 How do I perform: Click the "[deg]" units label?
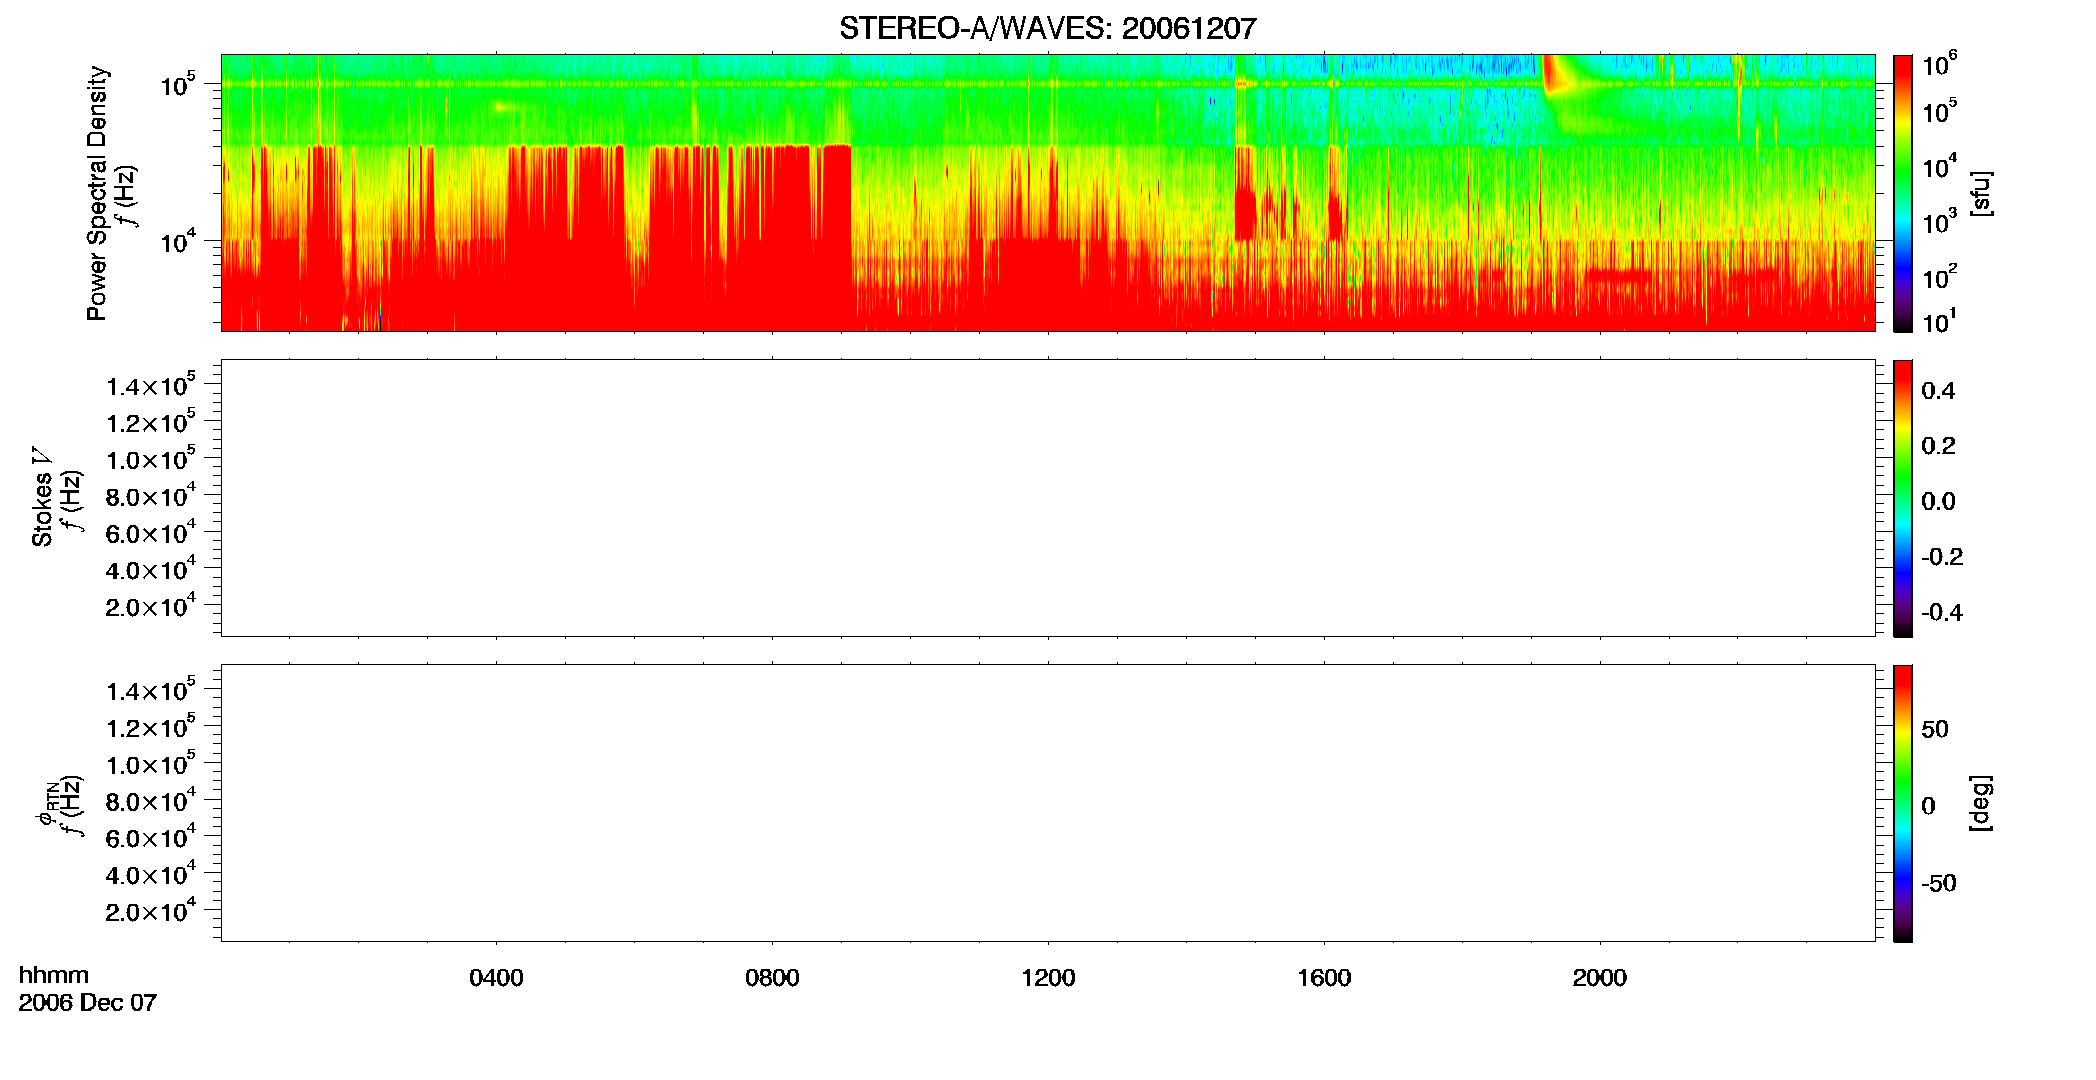pos(1981,803)
